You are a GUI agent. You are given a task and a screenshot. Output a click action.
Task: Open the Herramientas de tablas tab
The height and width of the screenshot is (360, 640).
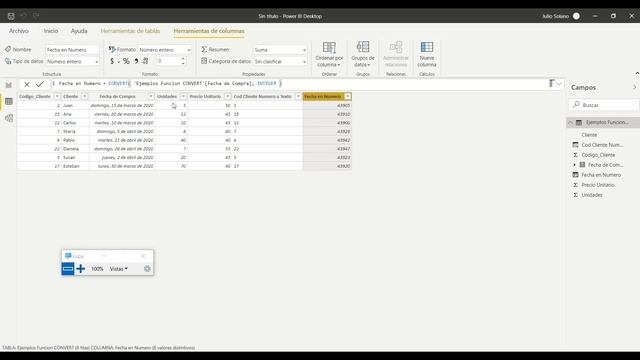point(130,31)
